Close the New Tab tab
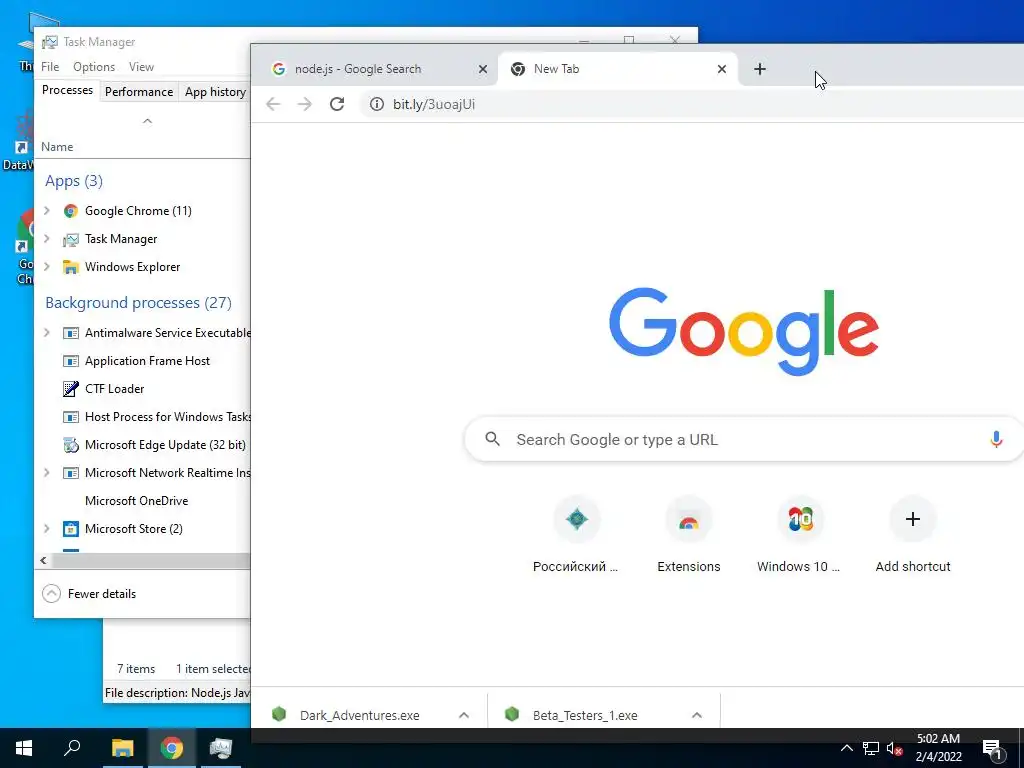The image size is (1024, 768). tap(722, 69)
